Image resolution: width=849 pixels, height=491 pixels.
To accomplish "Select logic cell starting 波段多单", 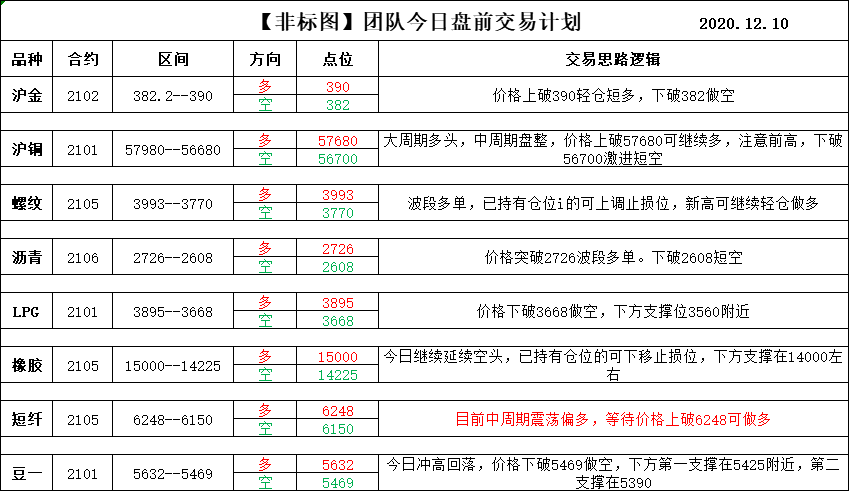I will point(613,203).
